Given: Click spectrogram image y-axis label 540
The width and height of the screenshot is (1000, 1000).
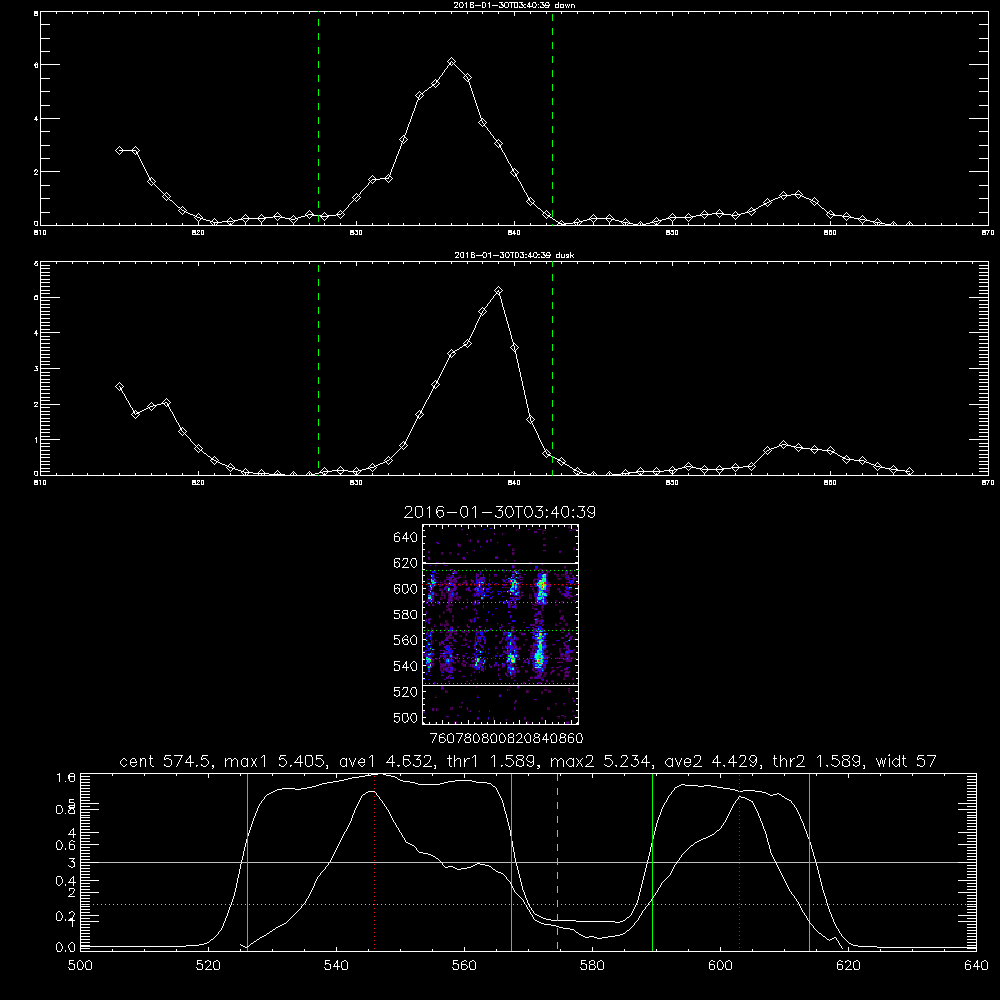Looking at the screenshot, I should (x=405, y=666).
